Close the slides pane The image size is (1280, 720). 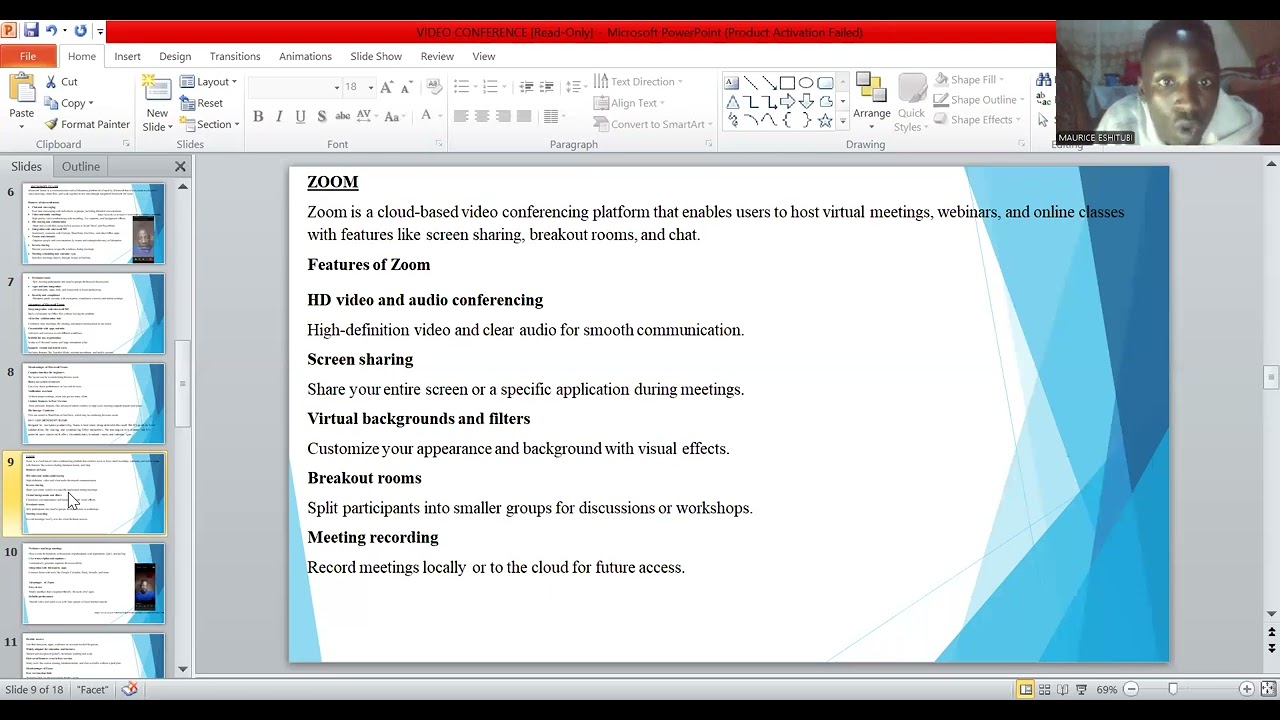coord(180,167)
